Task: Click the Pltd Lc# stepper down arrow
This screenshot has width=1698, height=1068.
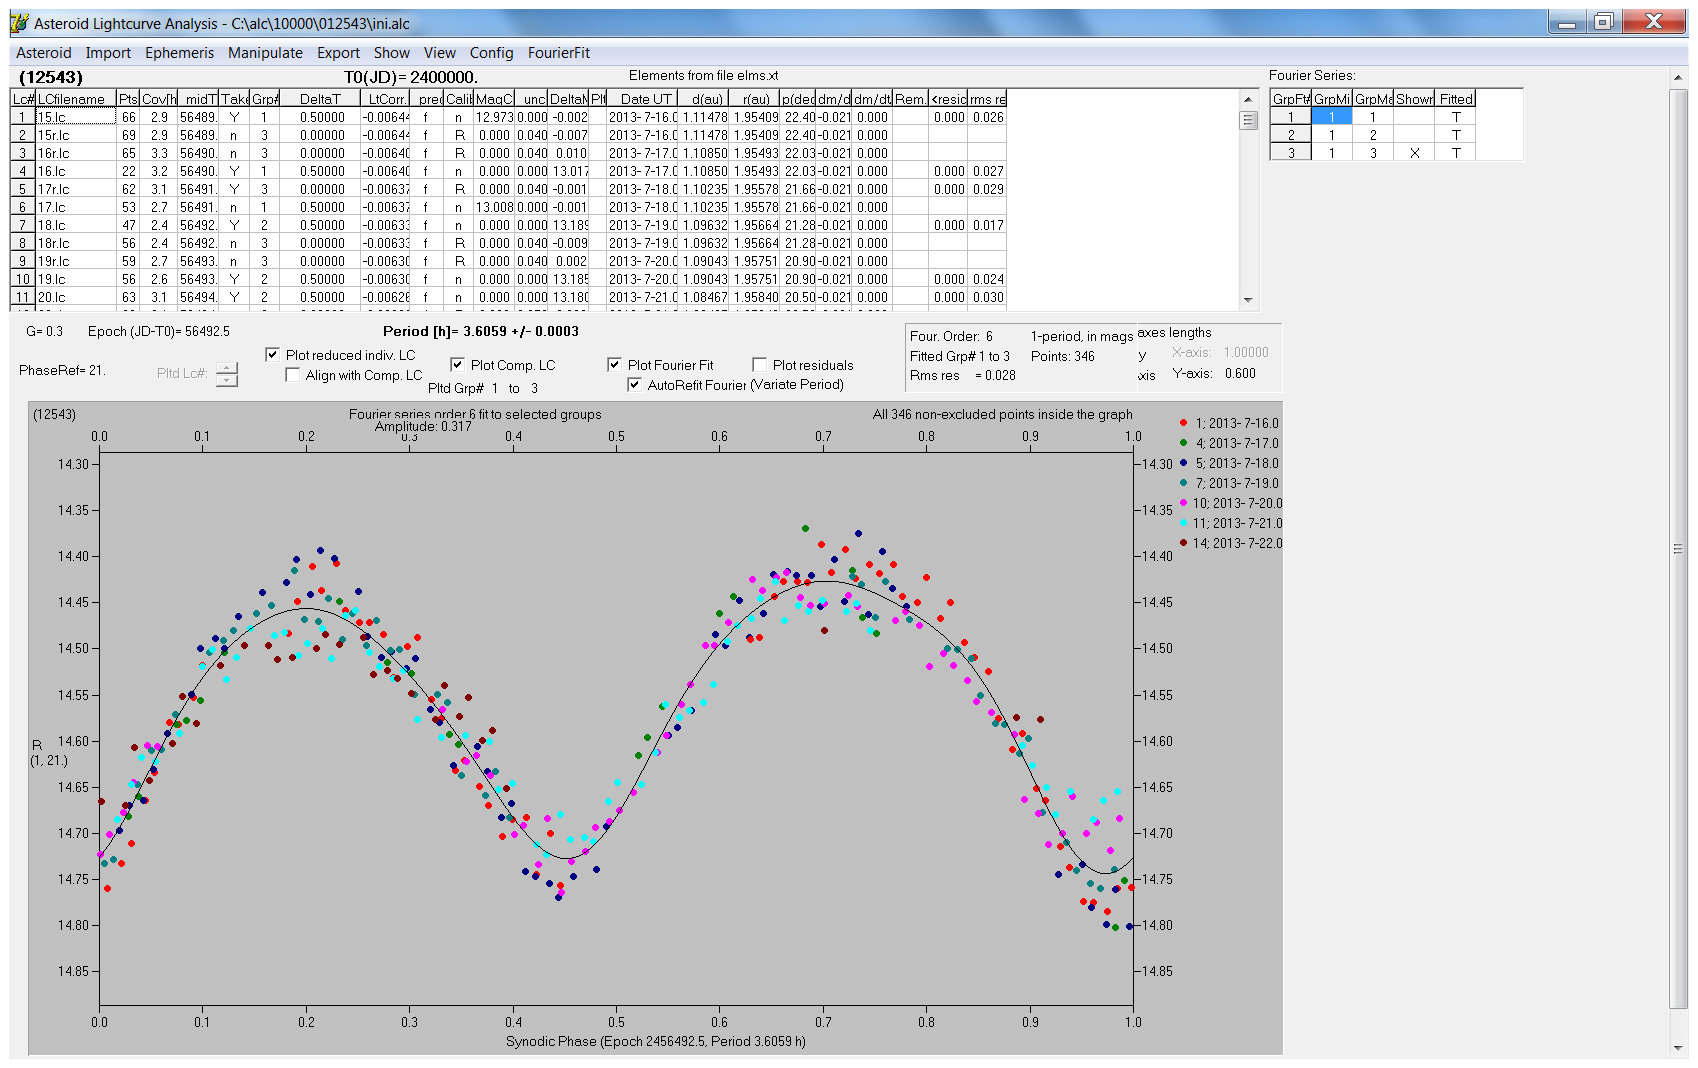Action: [227, 380]
